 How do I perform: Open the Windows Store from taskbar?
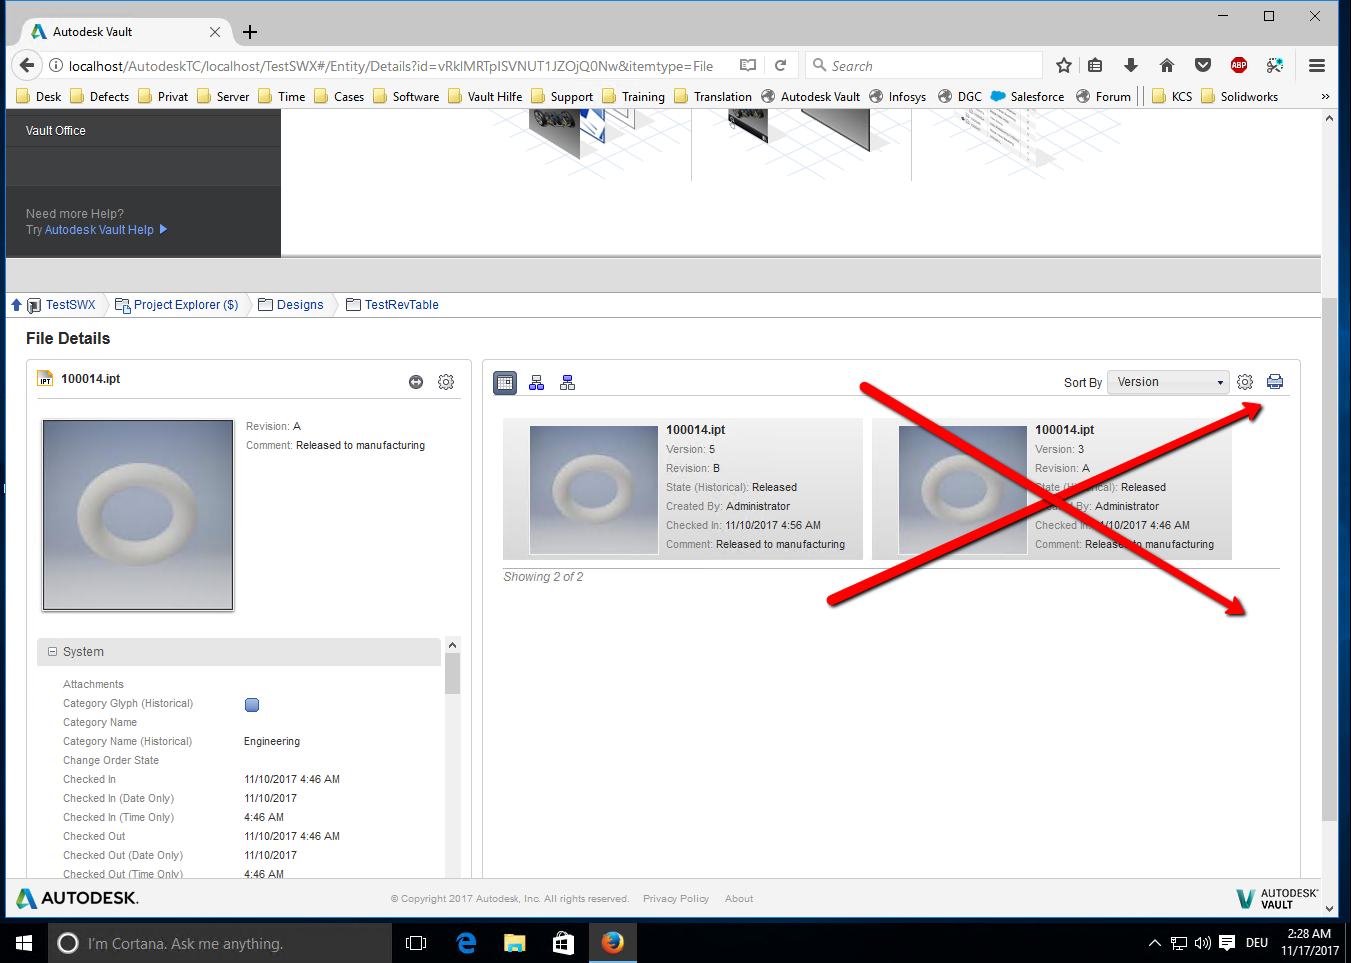tap(564, 943)
